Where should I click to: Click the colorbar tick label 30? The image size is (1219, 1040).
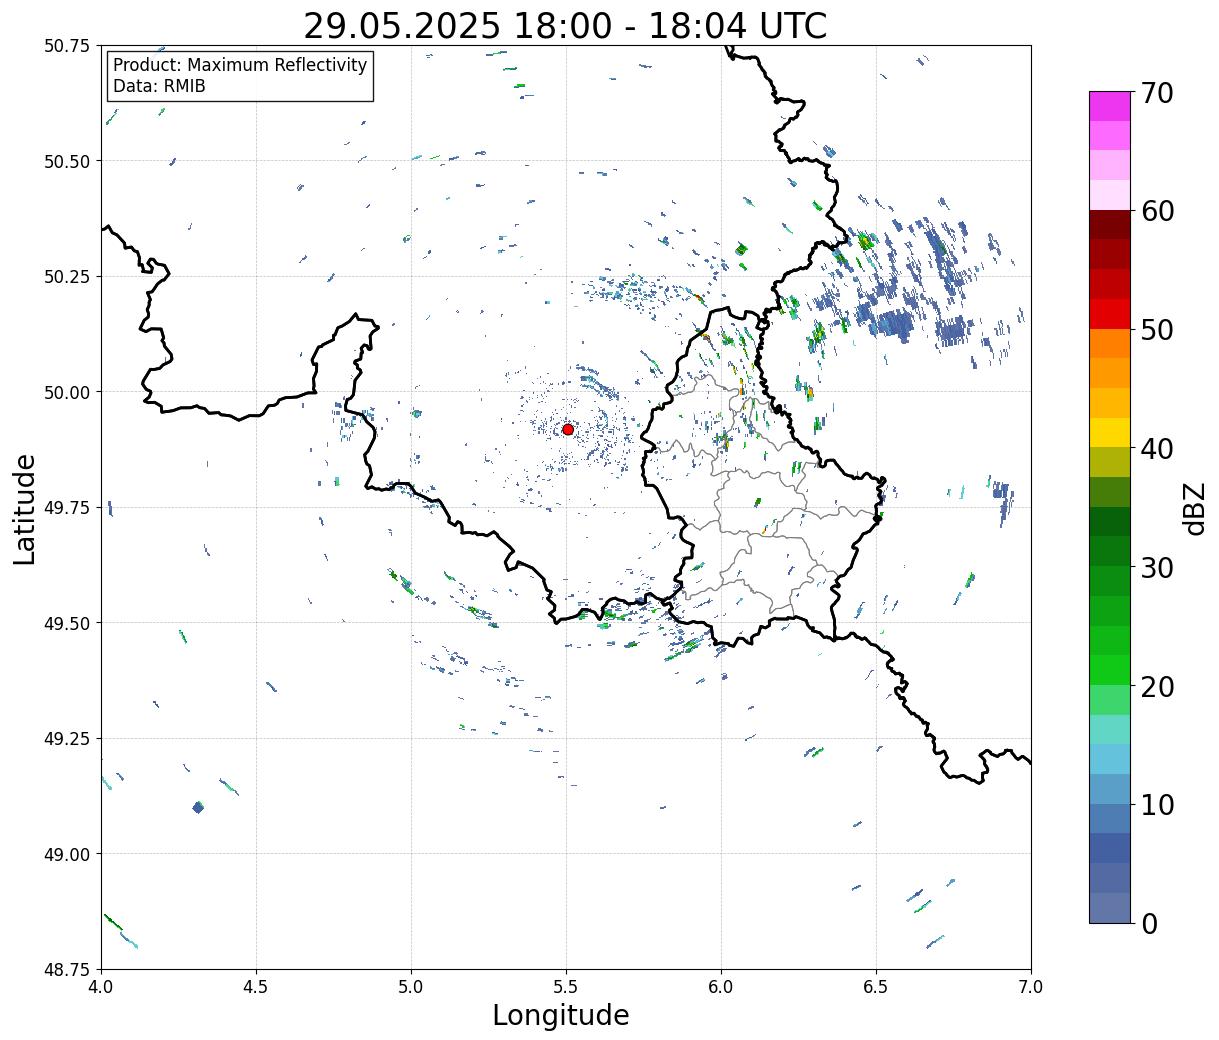click(1156, 568)
